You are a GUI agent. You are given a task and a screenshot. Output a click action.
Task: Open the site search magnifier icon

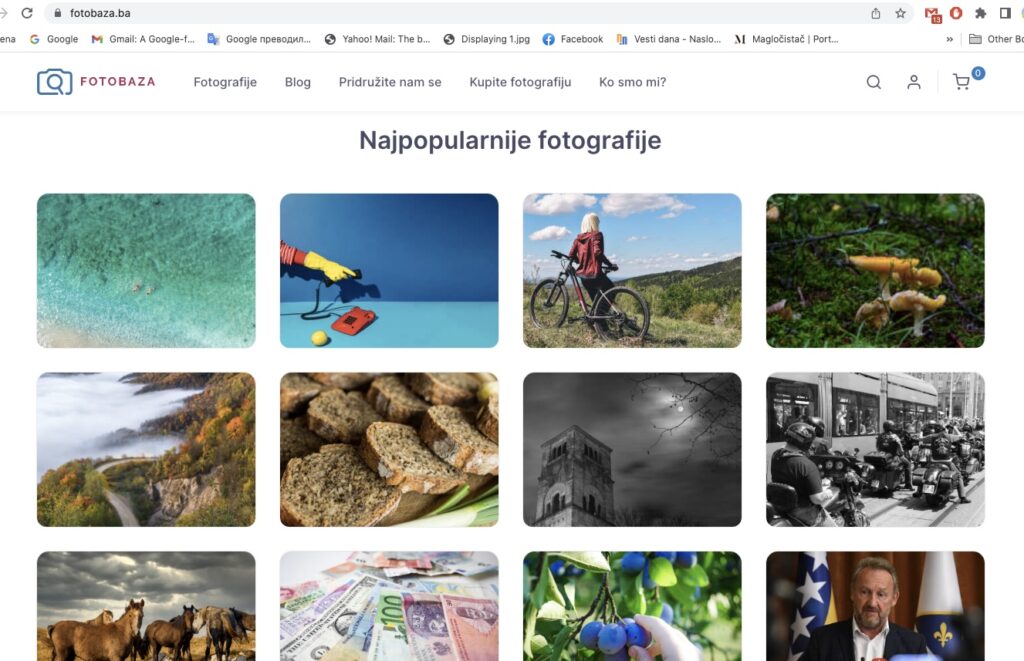873,82
